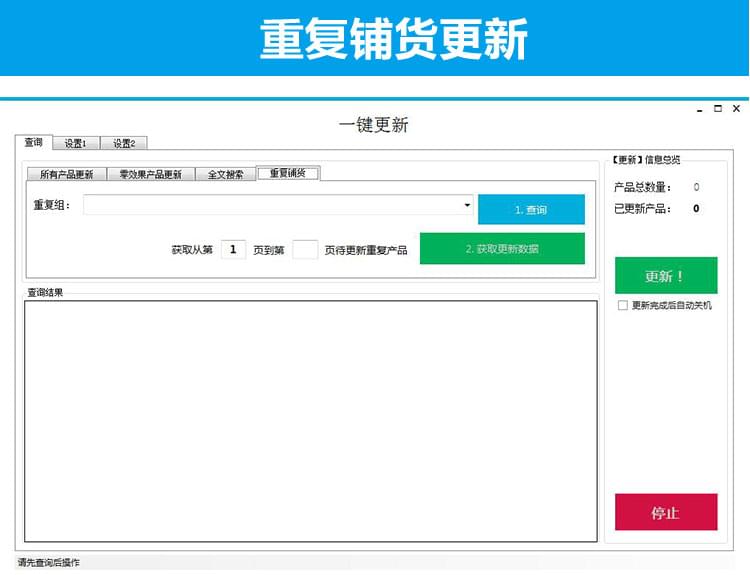Click the green 2. 获取更新数据 button

[502, 249]
